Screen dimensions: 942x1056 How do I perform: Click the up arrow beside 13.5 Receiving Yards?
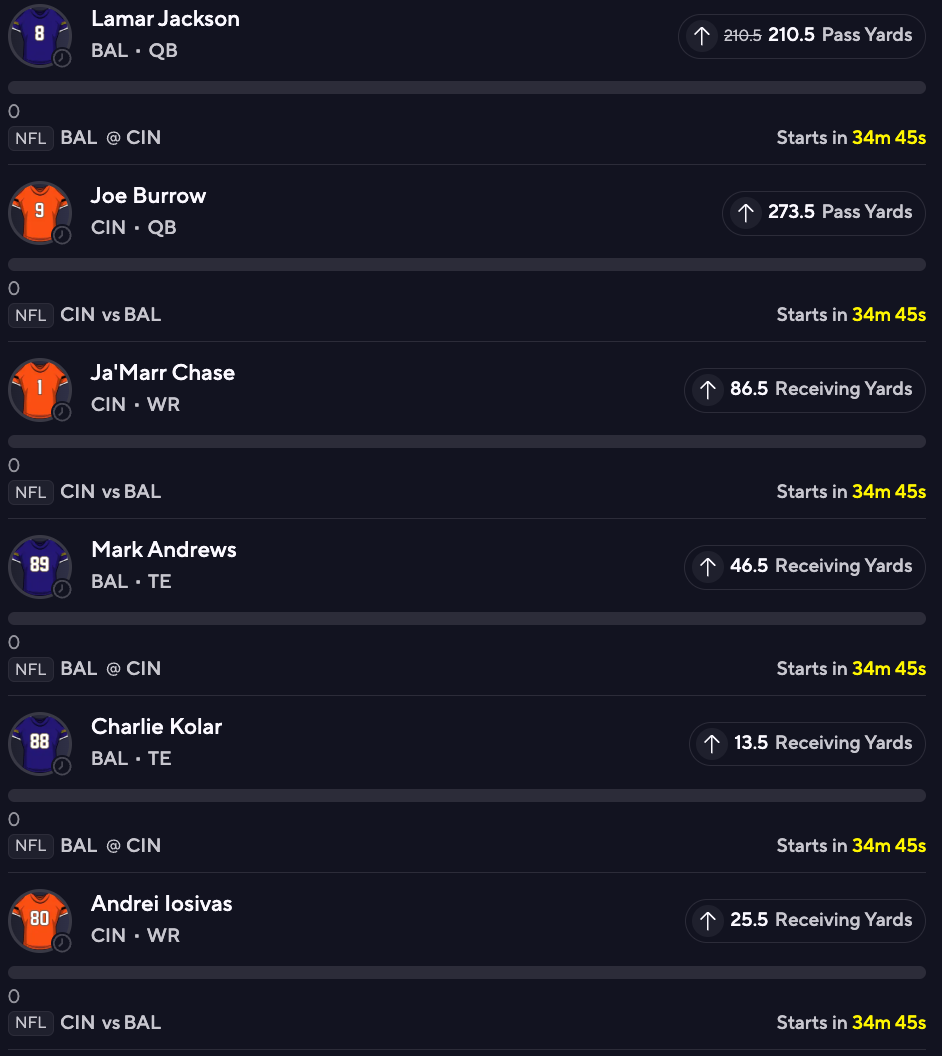click(x=712, y=744)
